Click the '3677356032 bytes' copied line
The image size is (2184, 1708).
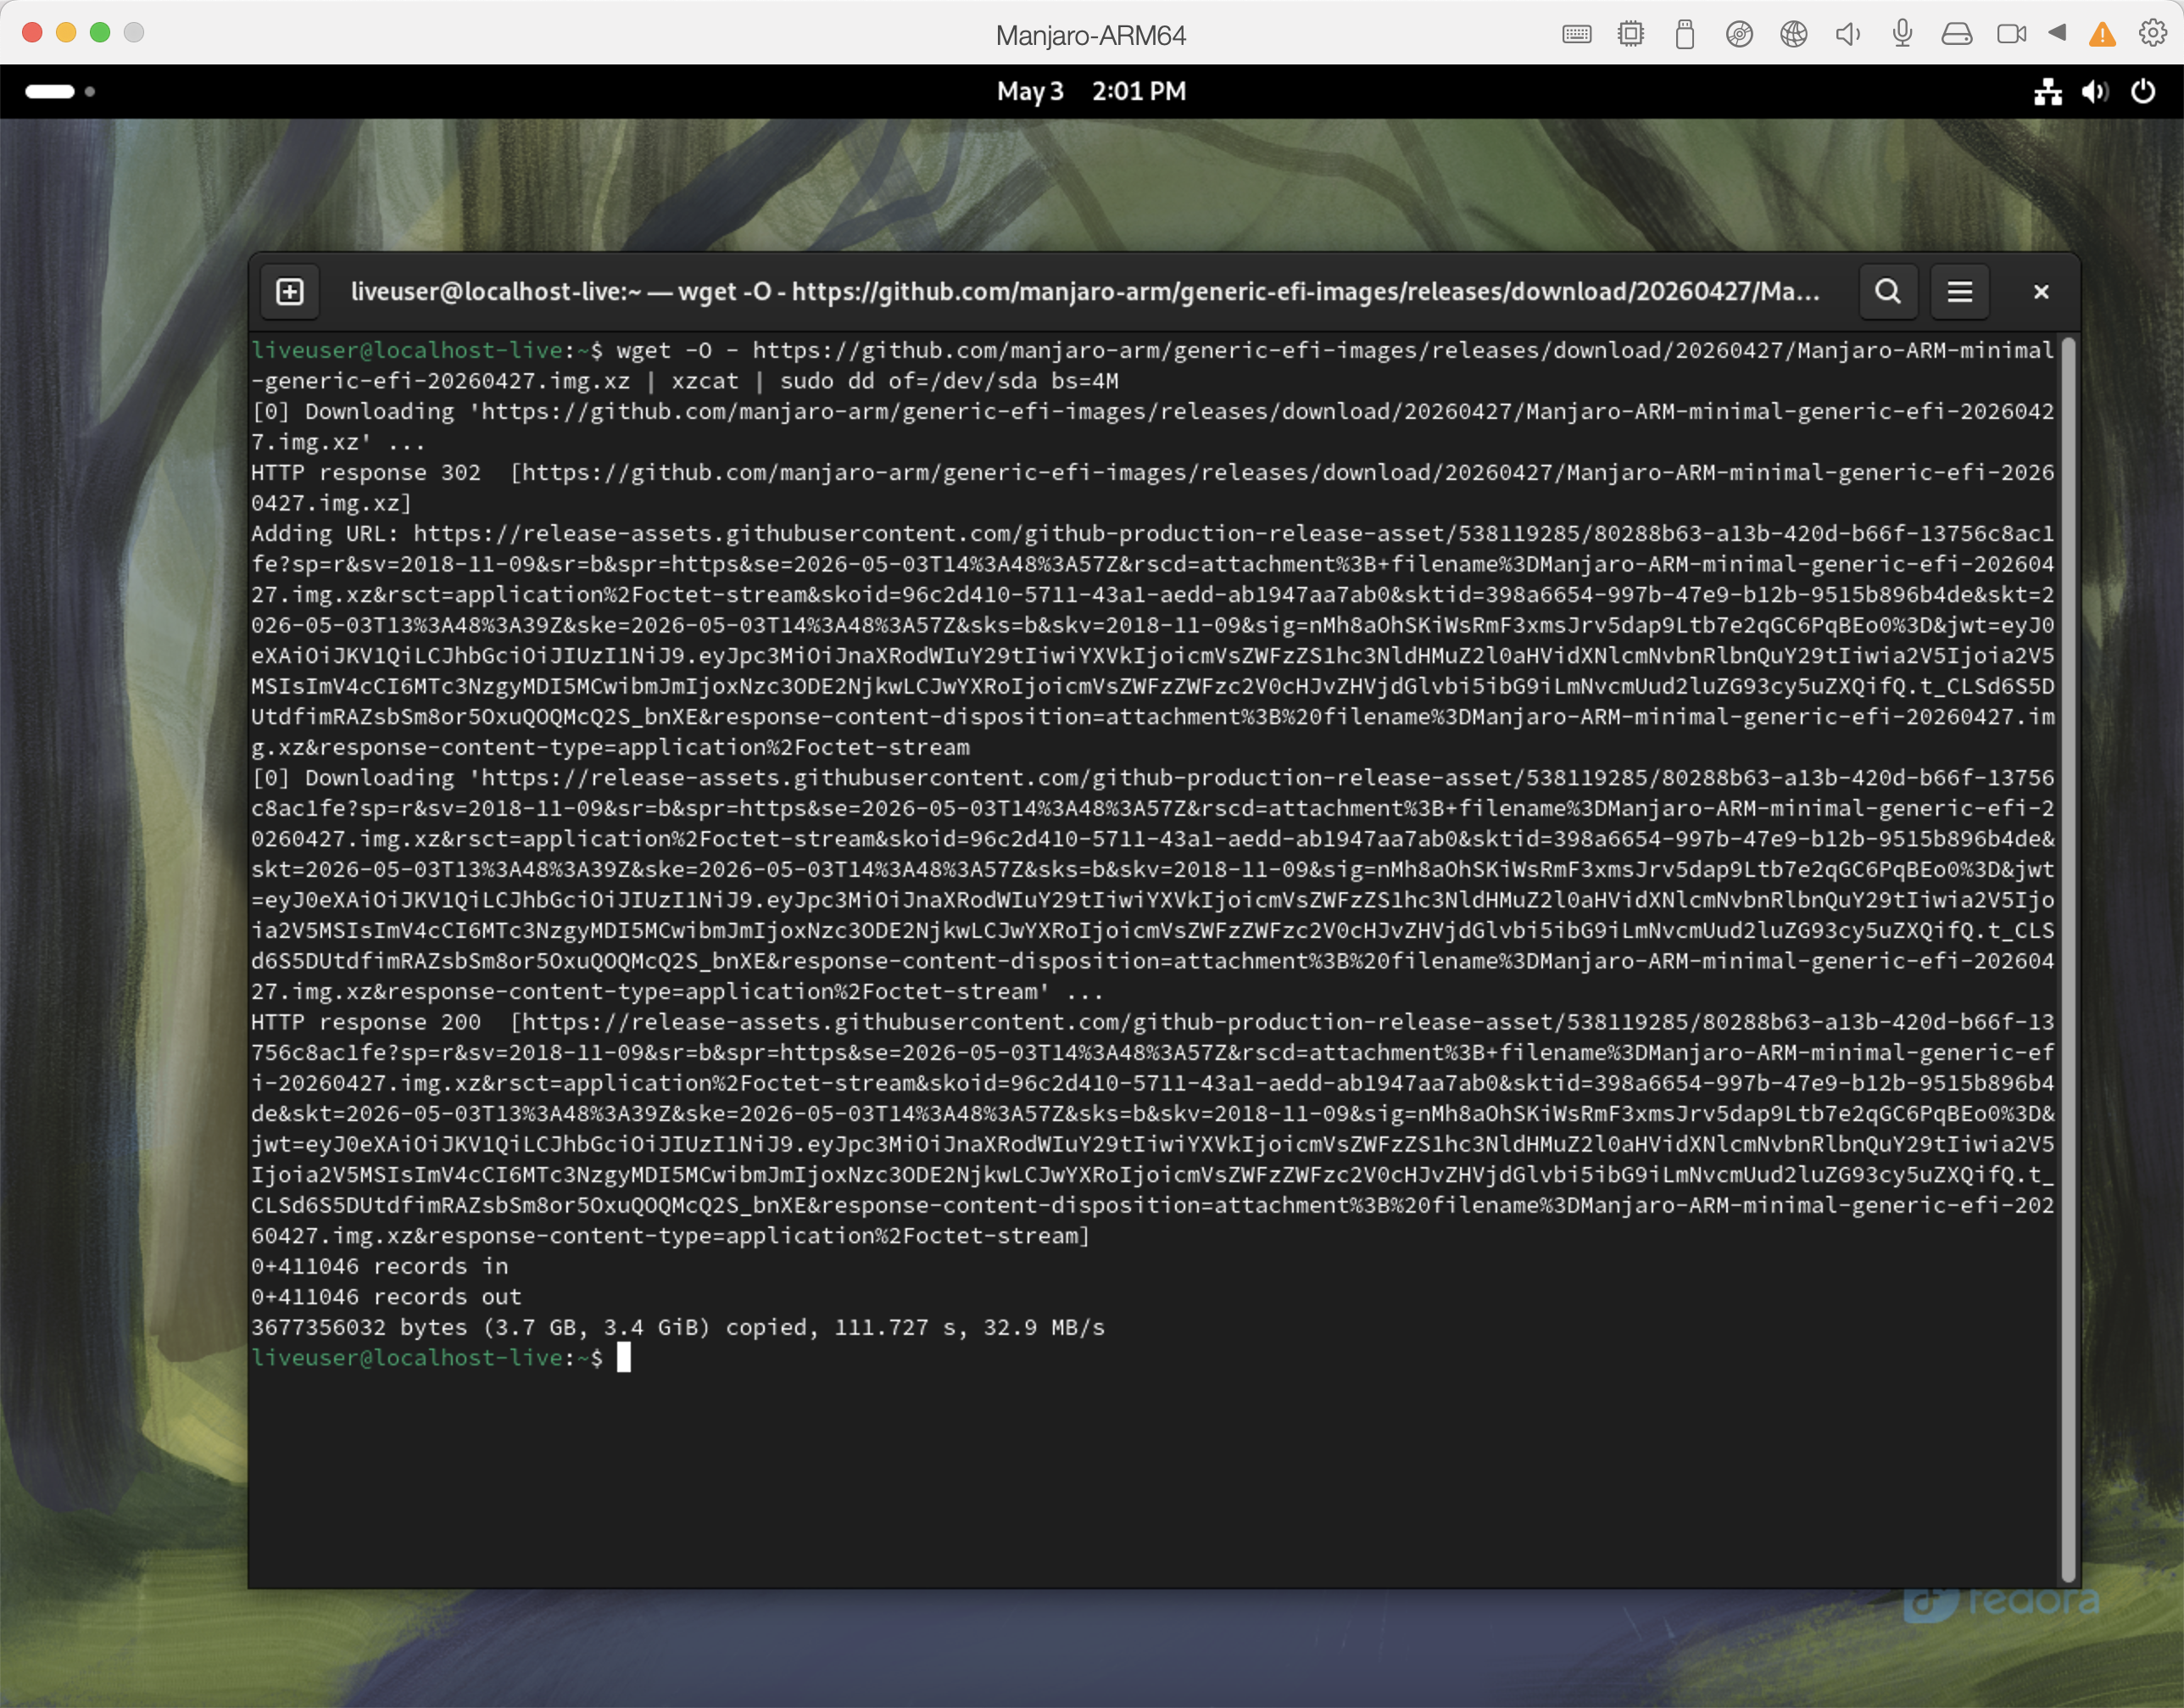pos(677,1327)
